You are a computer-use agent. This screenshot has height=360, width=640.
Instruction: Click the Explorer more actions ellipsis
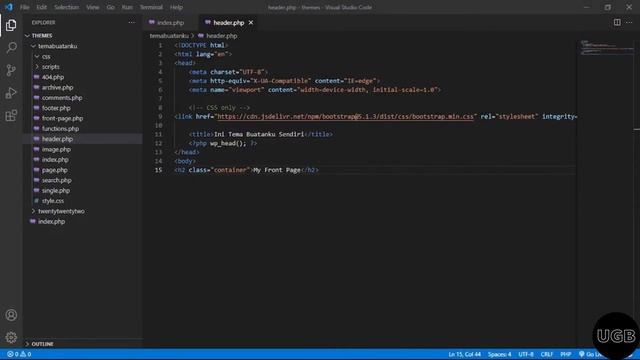(x=131, y=22)
